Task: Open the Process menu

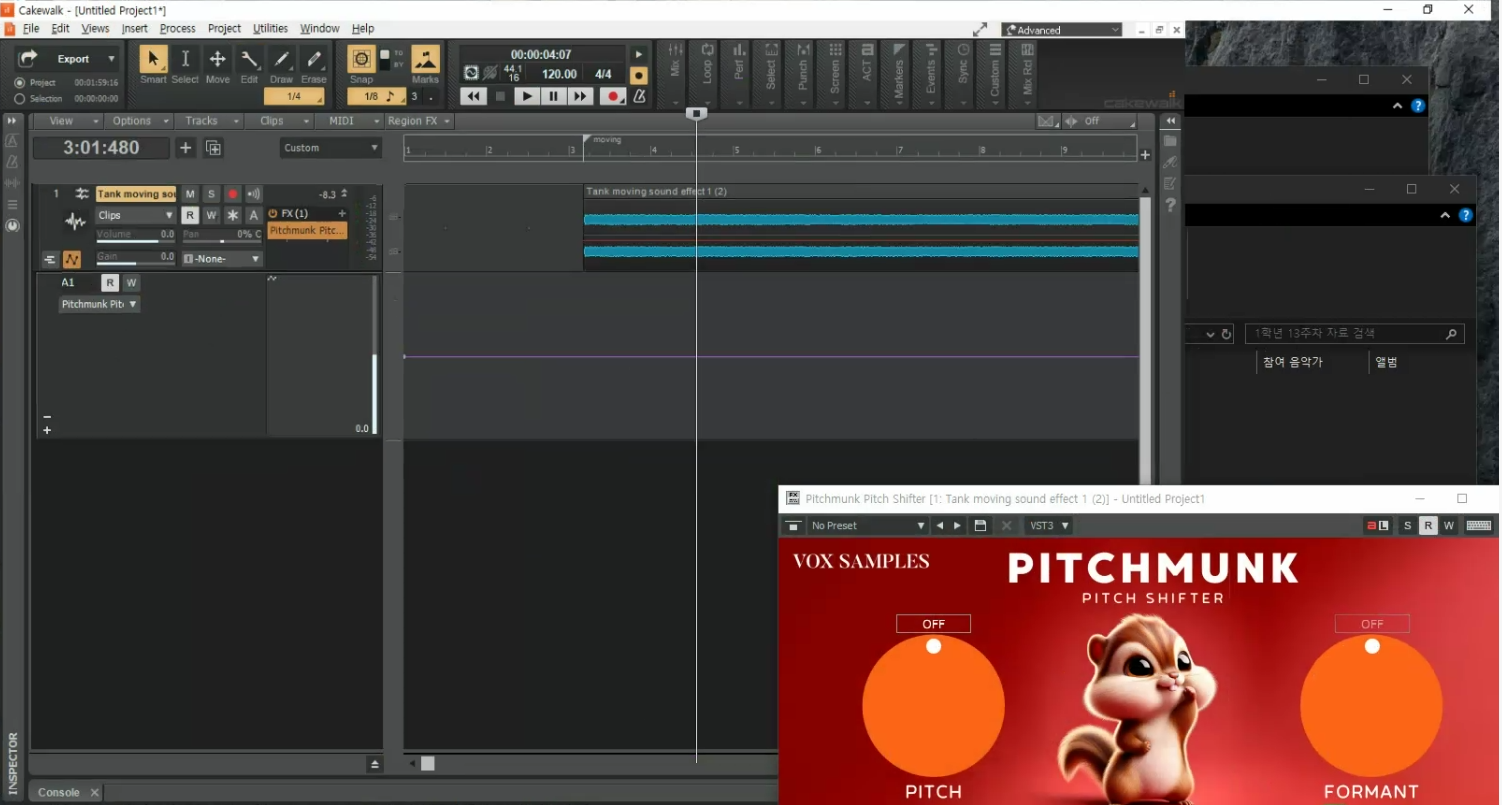Action: click(178, 29)
